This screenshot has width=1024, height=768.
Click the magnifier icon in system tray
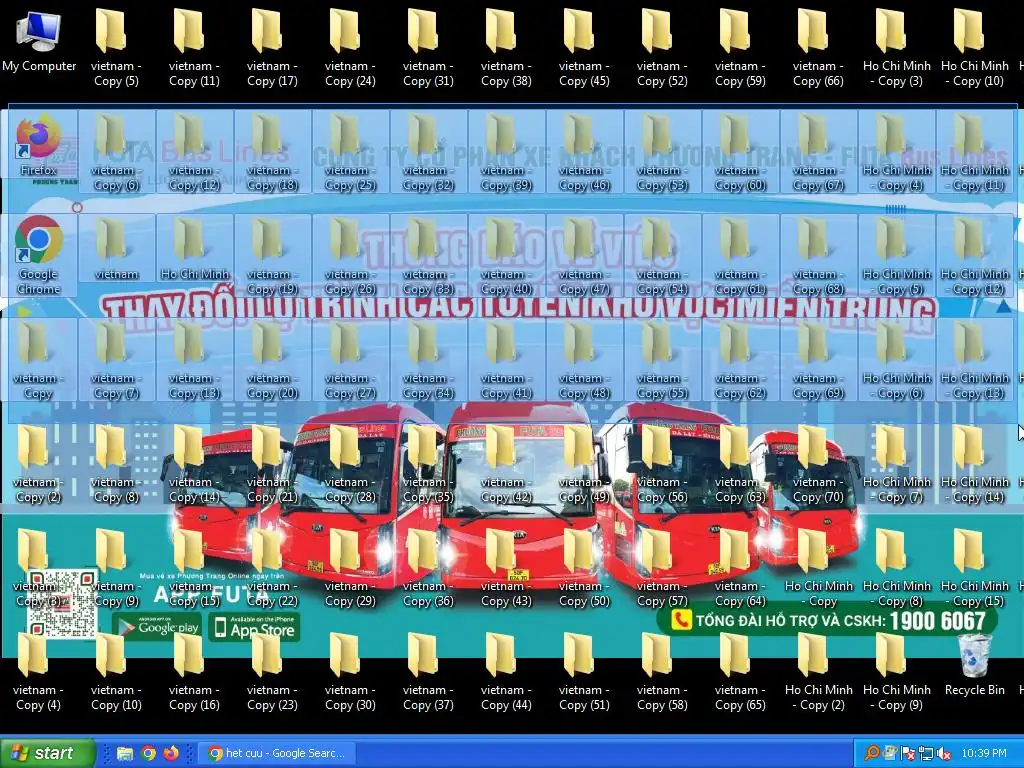tap(871, 753)
